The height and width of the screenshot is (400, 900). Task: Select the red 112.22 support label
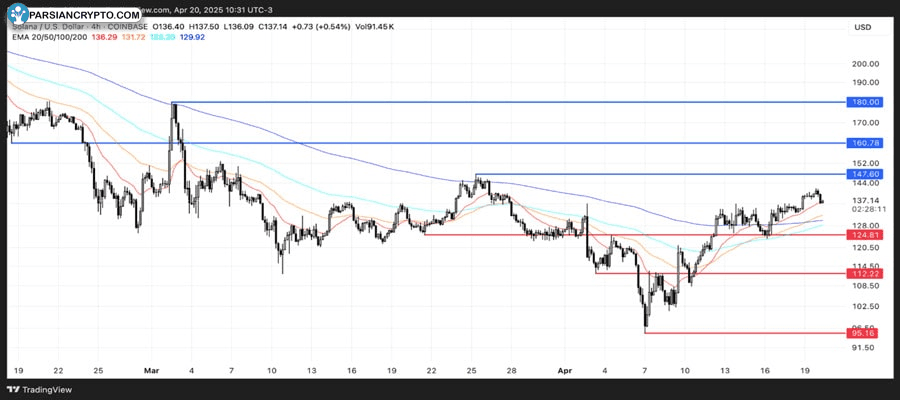[866, 274]
